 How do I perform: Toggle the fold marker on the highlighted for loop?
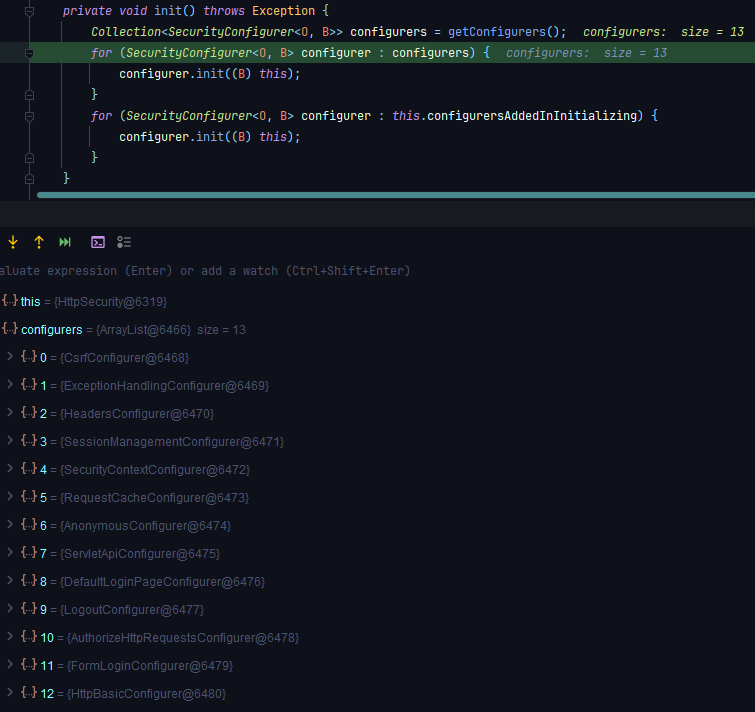tap(29, 53)
